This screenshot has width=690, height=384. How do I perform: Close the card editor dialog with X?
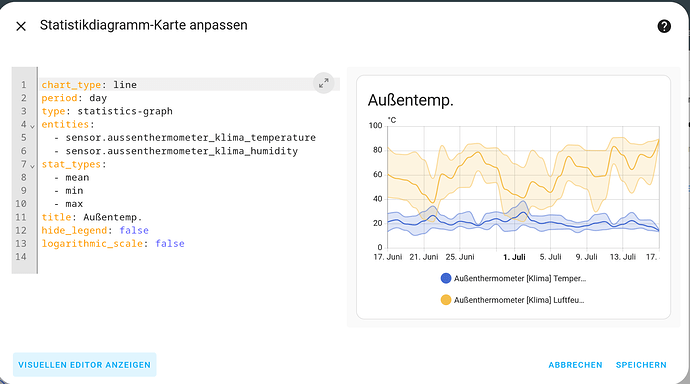[x=21, y=26]
